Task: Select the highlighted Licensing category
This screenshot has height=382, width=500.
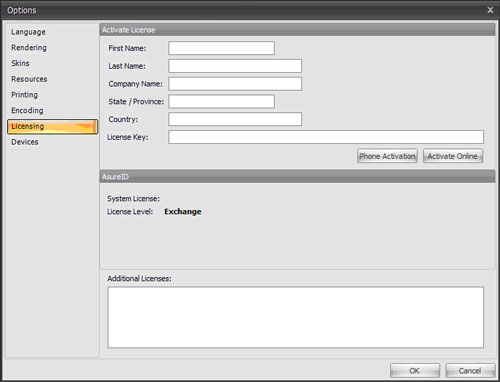Action: [x=52, y=127]
